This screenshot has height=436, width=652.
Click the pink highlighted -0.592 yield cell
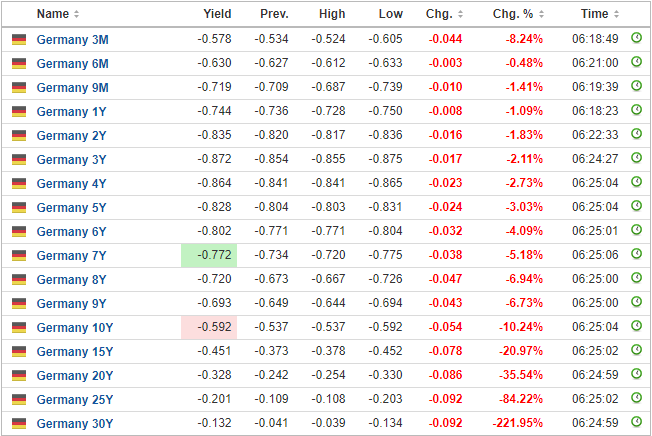click(x=209, y=328)
